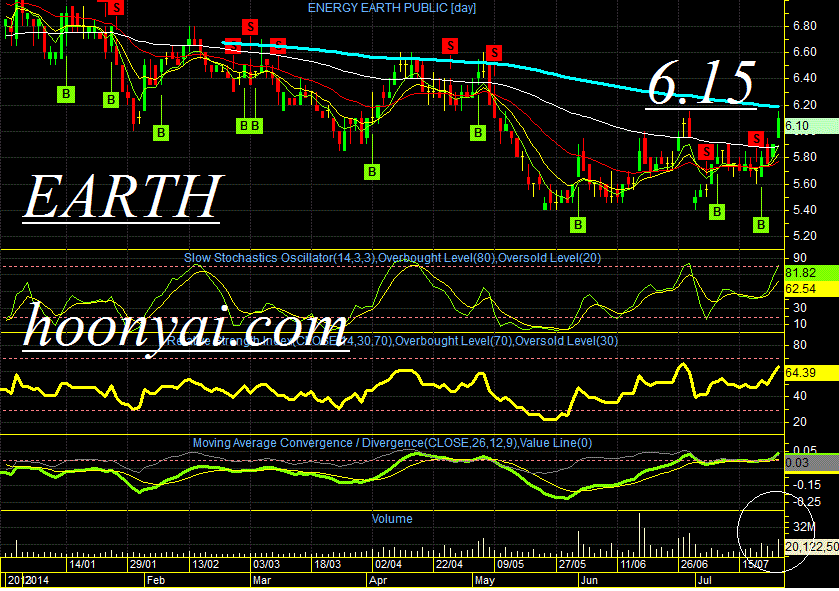Select the Jun month label
839x591 pixels.
[589, 580]
